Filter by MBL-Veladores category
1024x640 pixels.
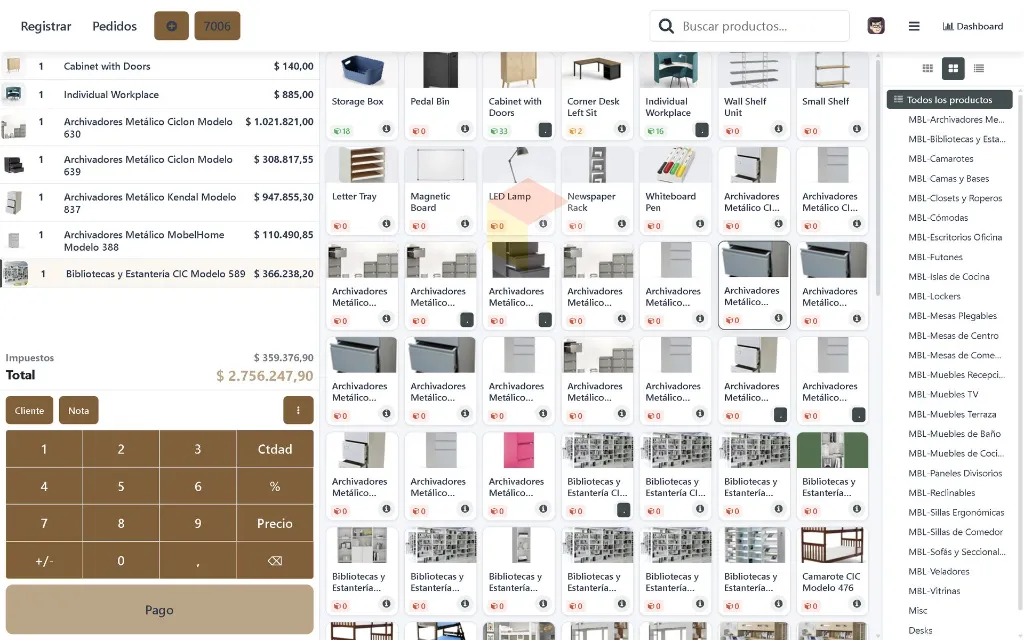(938, 571)
